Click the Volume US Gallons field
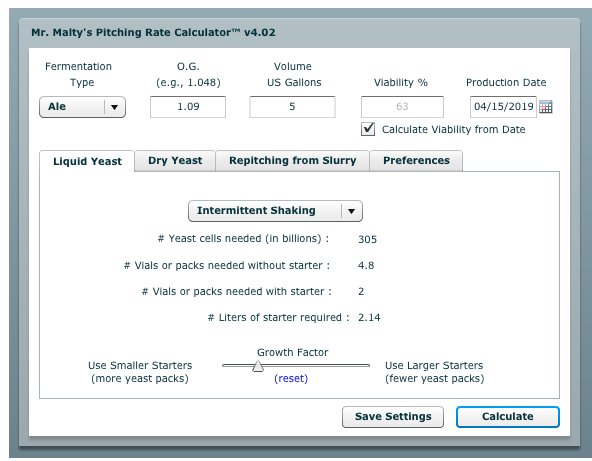 292,107
